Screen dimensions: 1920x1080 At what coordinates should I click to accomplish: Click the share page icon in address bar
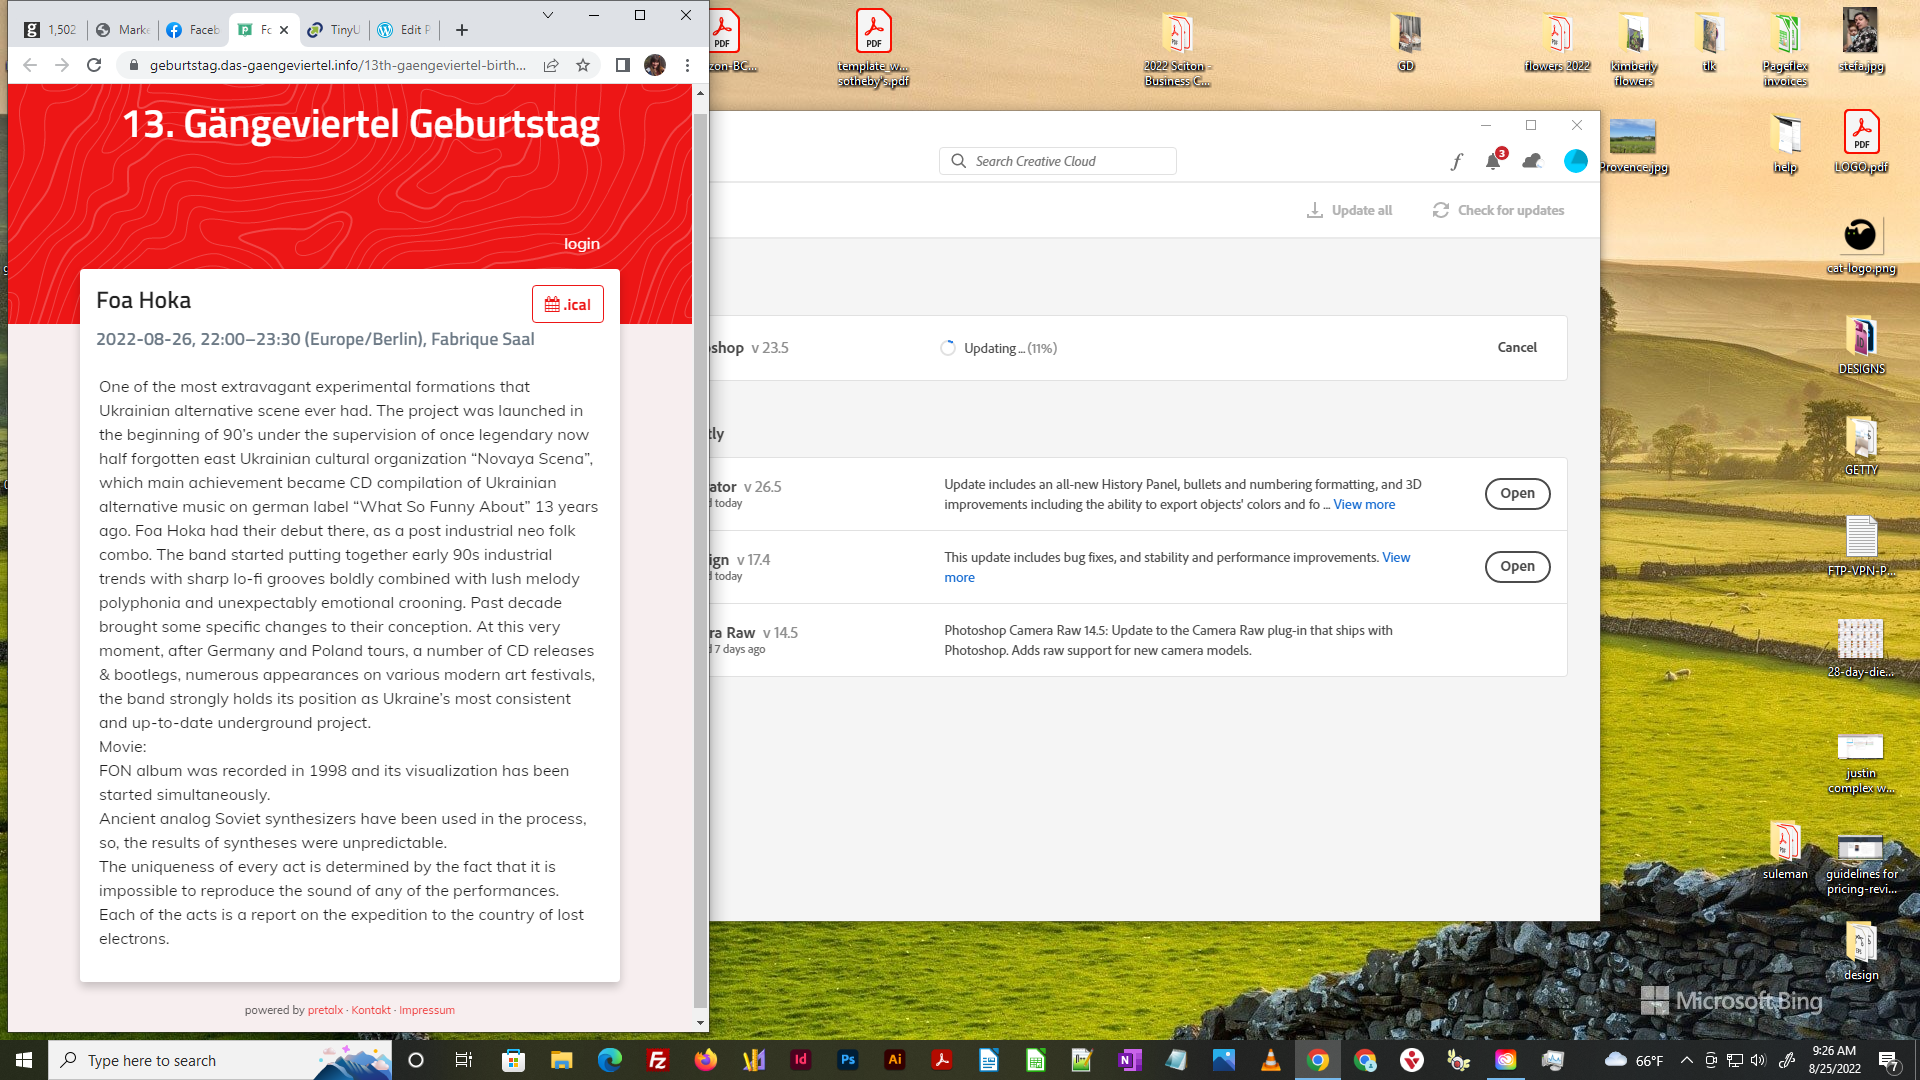(x=551, y=65)
